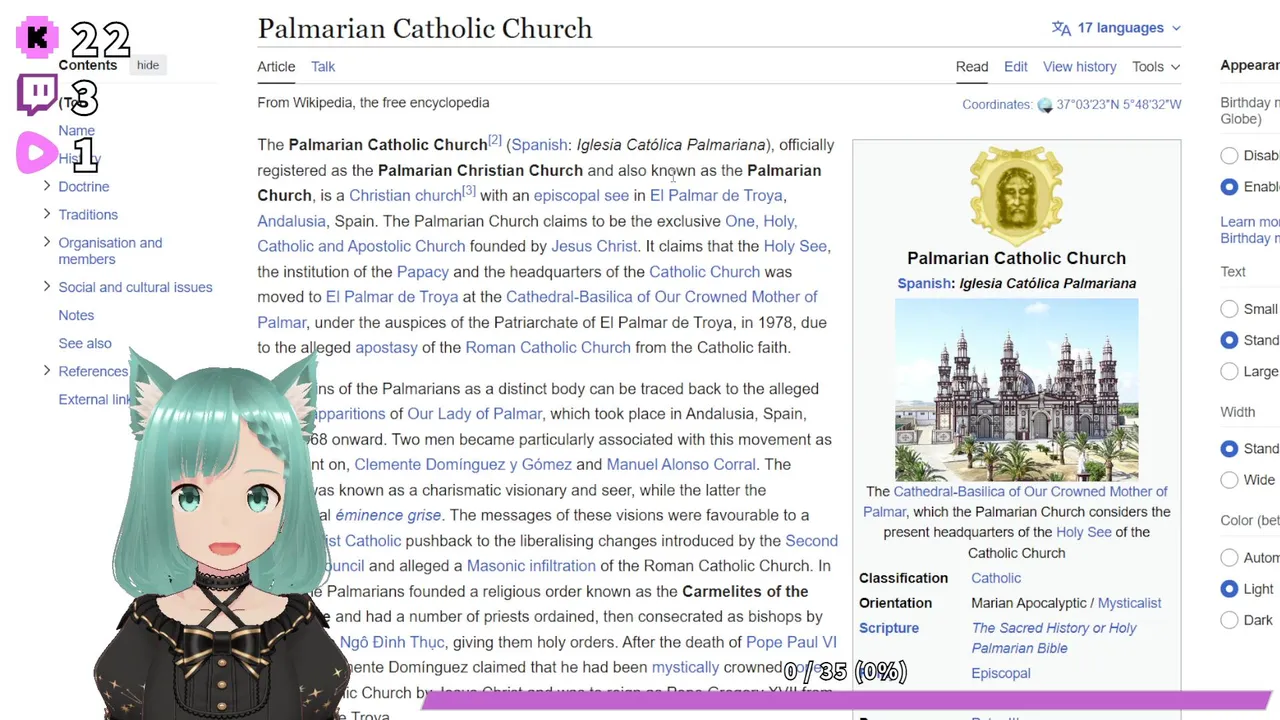This screenshot has width=1280, height=720.
Task: Open the Scripture link in infobox
Action: click(x=889, y=628)
